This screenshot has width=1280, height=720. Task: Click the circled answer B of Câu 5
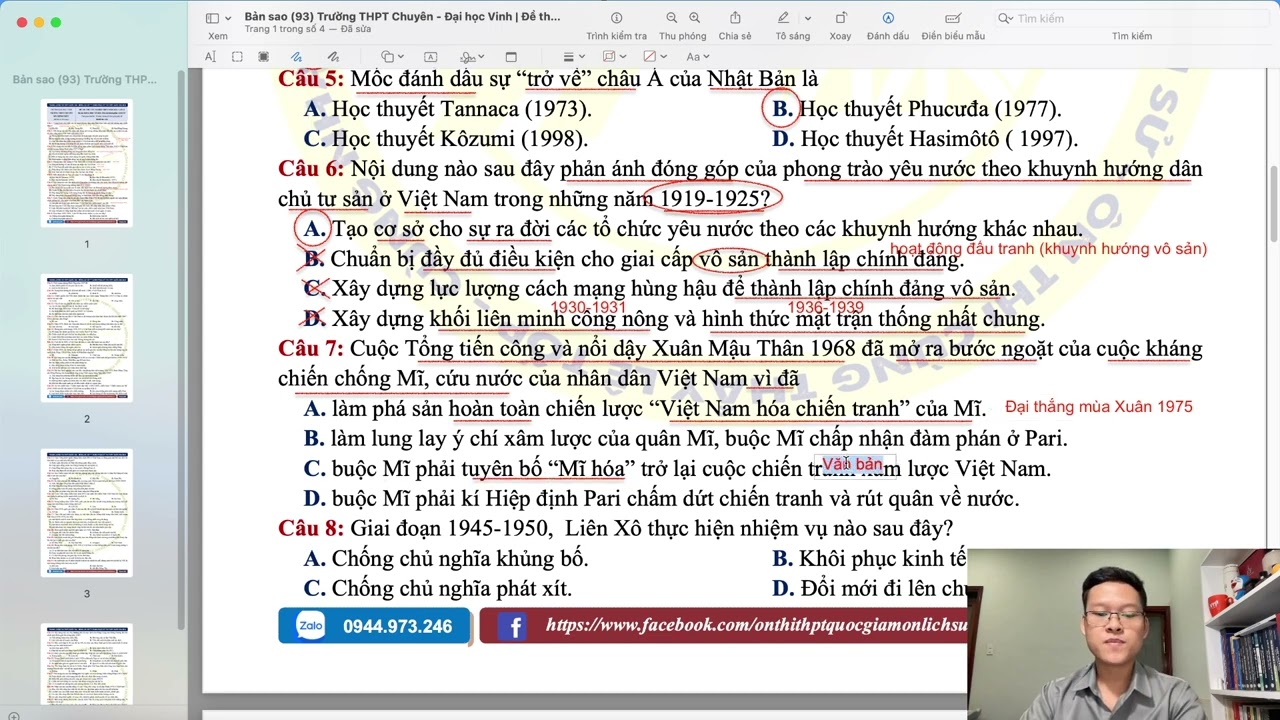(x=782, y=109)
